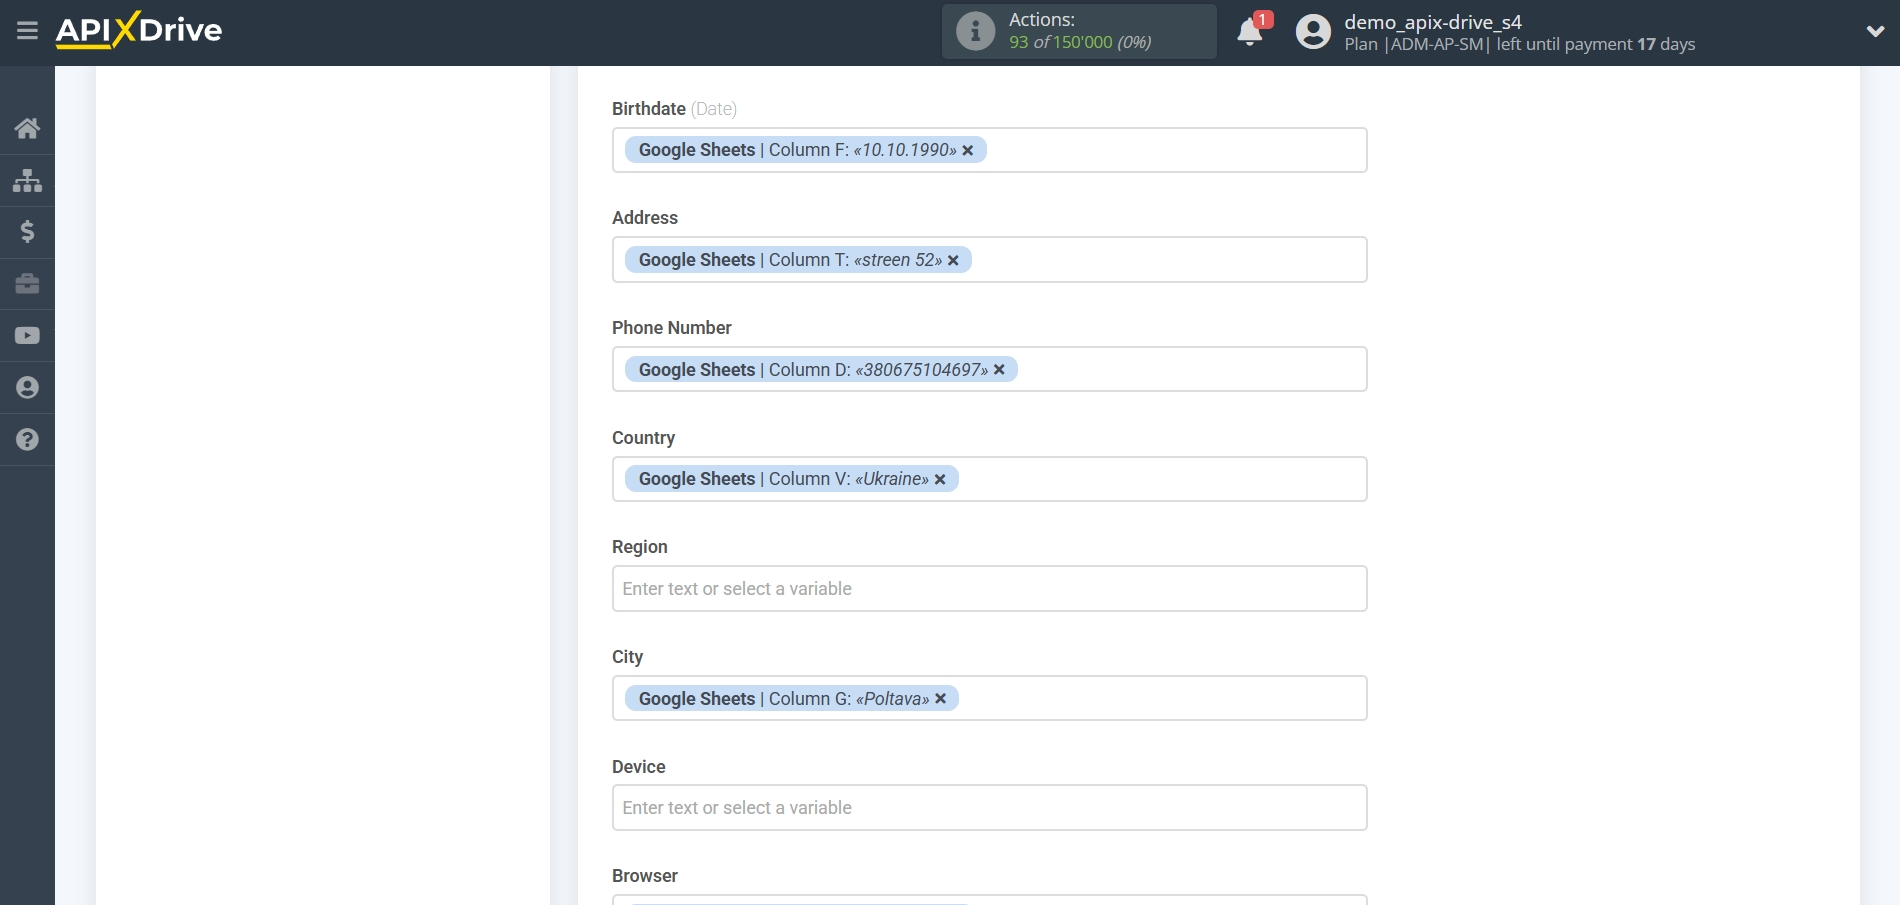Image resolution: width=1900 pixels, height=905 pixels.
Task: Go to Home via sidebar icon
Action: [x=27, y=128]
